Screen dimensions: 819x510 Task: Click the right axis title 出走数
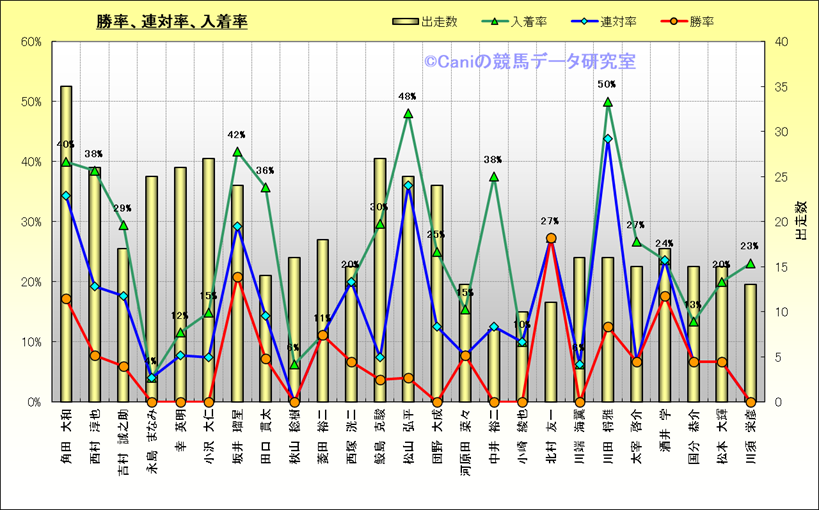(x=799, y=221)
